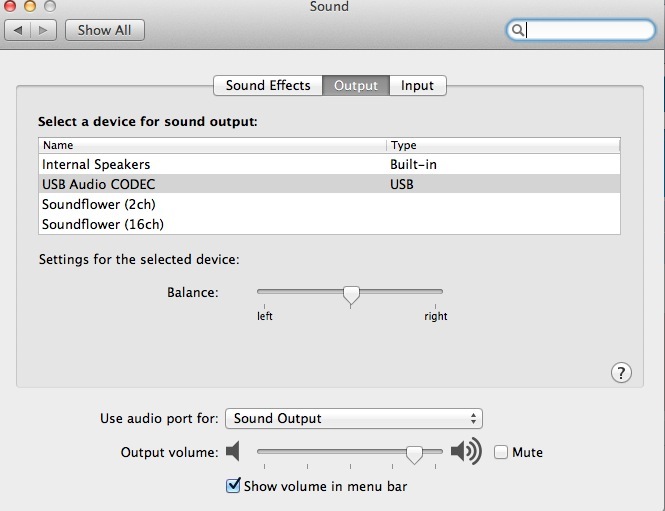
Task: Switch to the Sound Effects tab
Action: (x=268, y=85)
